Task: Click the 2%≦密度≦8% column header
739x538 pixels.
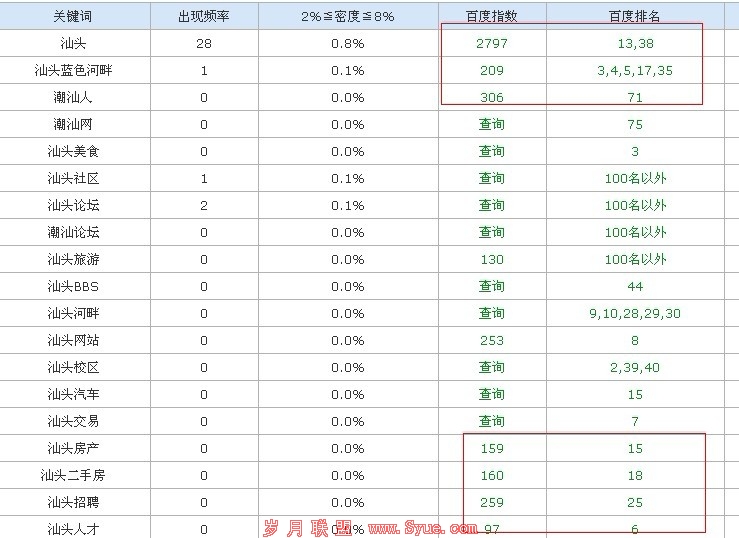Action: (347, 17)
